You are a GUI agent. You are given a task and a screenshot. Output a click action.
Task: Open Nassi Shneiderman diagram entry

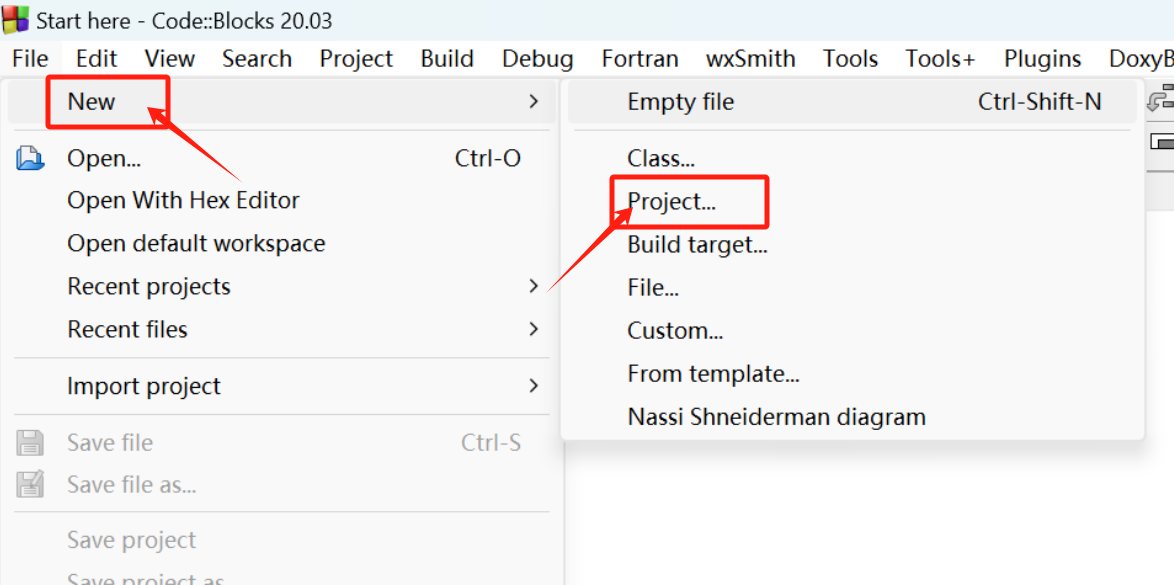click(x=776, y=416)
